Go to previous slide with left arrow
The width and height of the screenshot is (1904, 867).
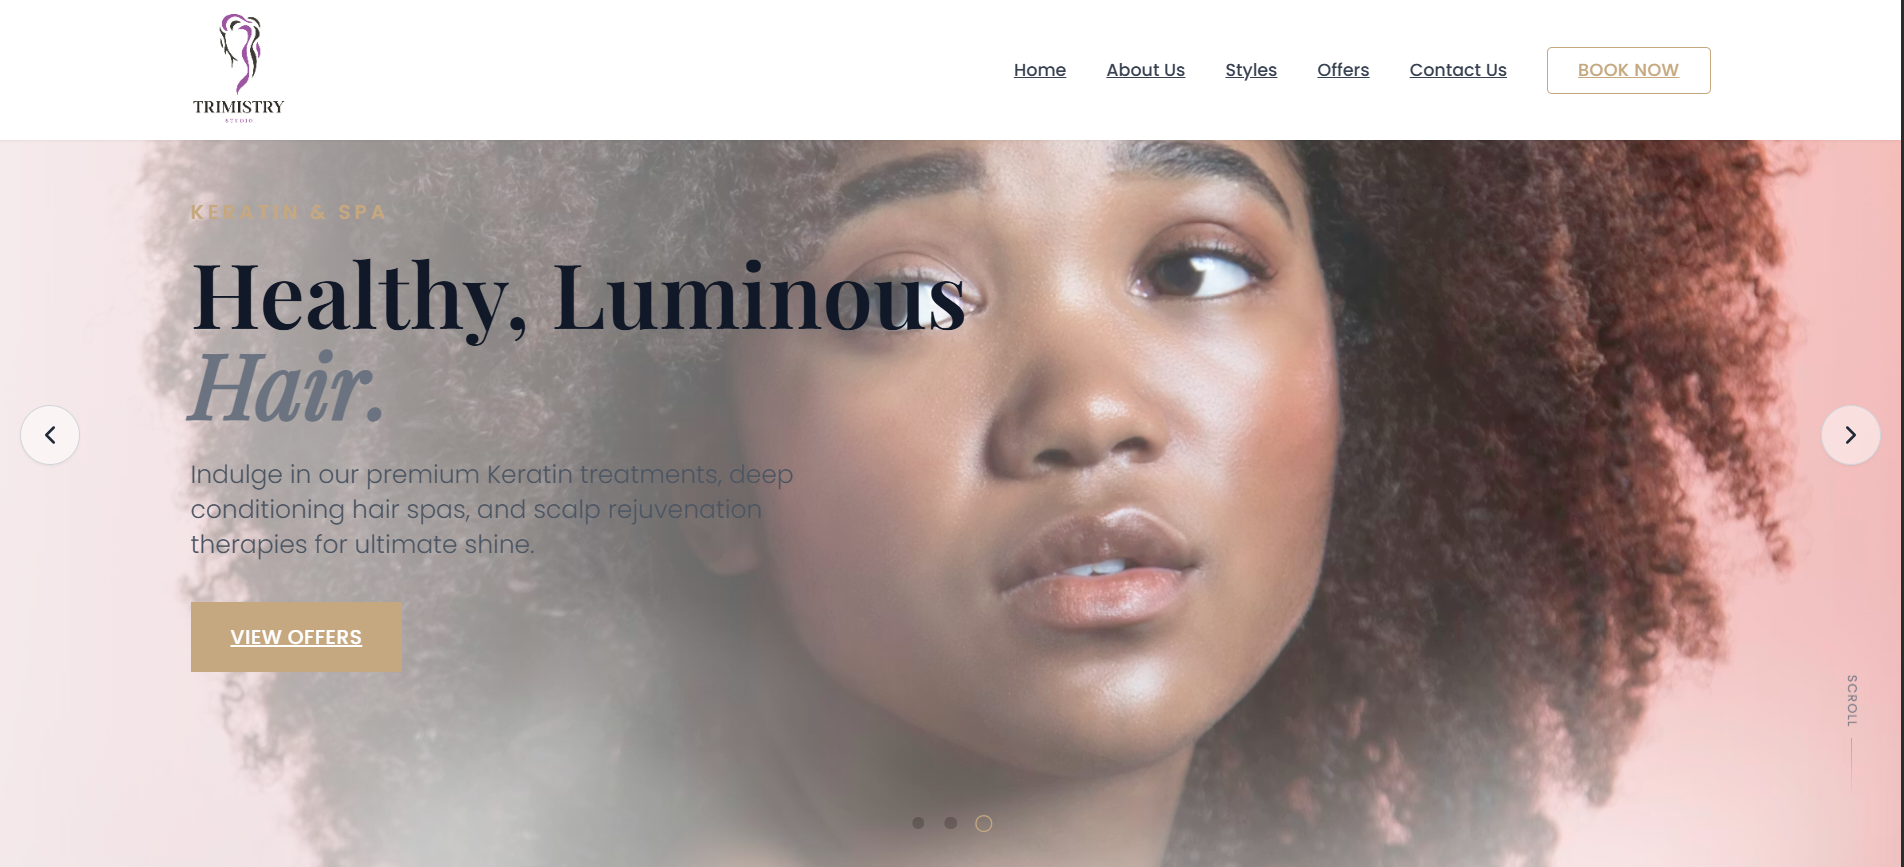pos(50,435)
